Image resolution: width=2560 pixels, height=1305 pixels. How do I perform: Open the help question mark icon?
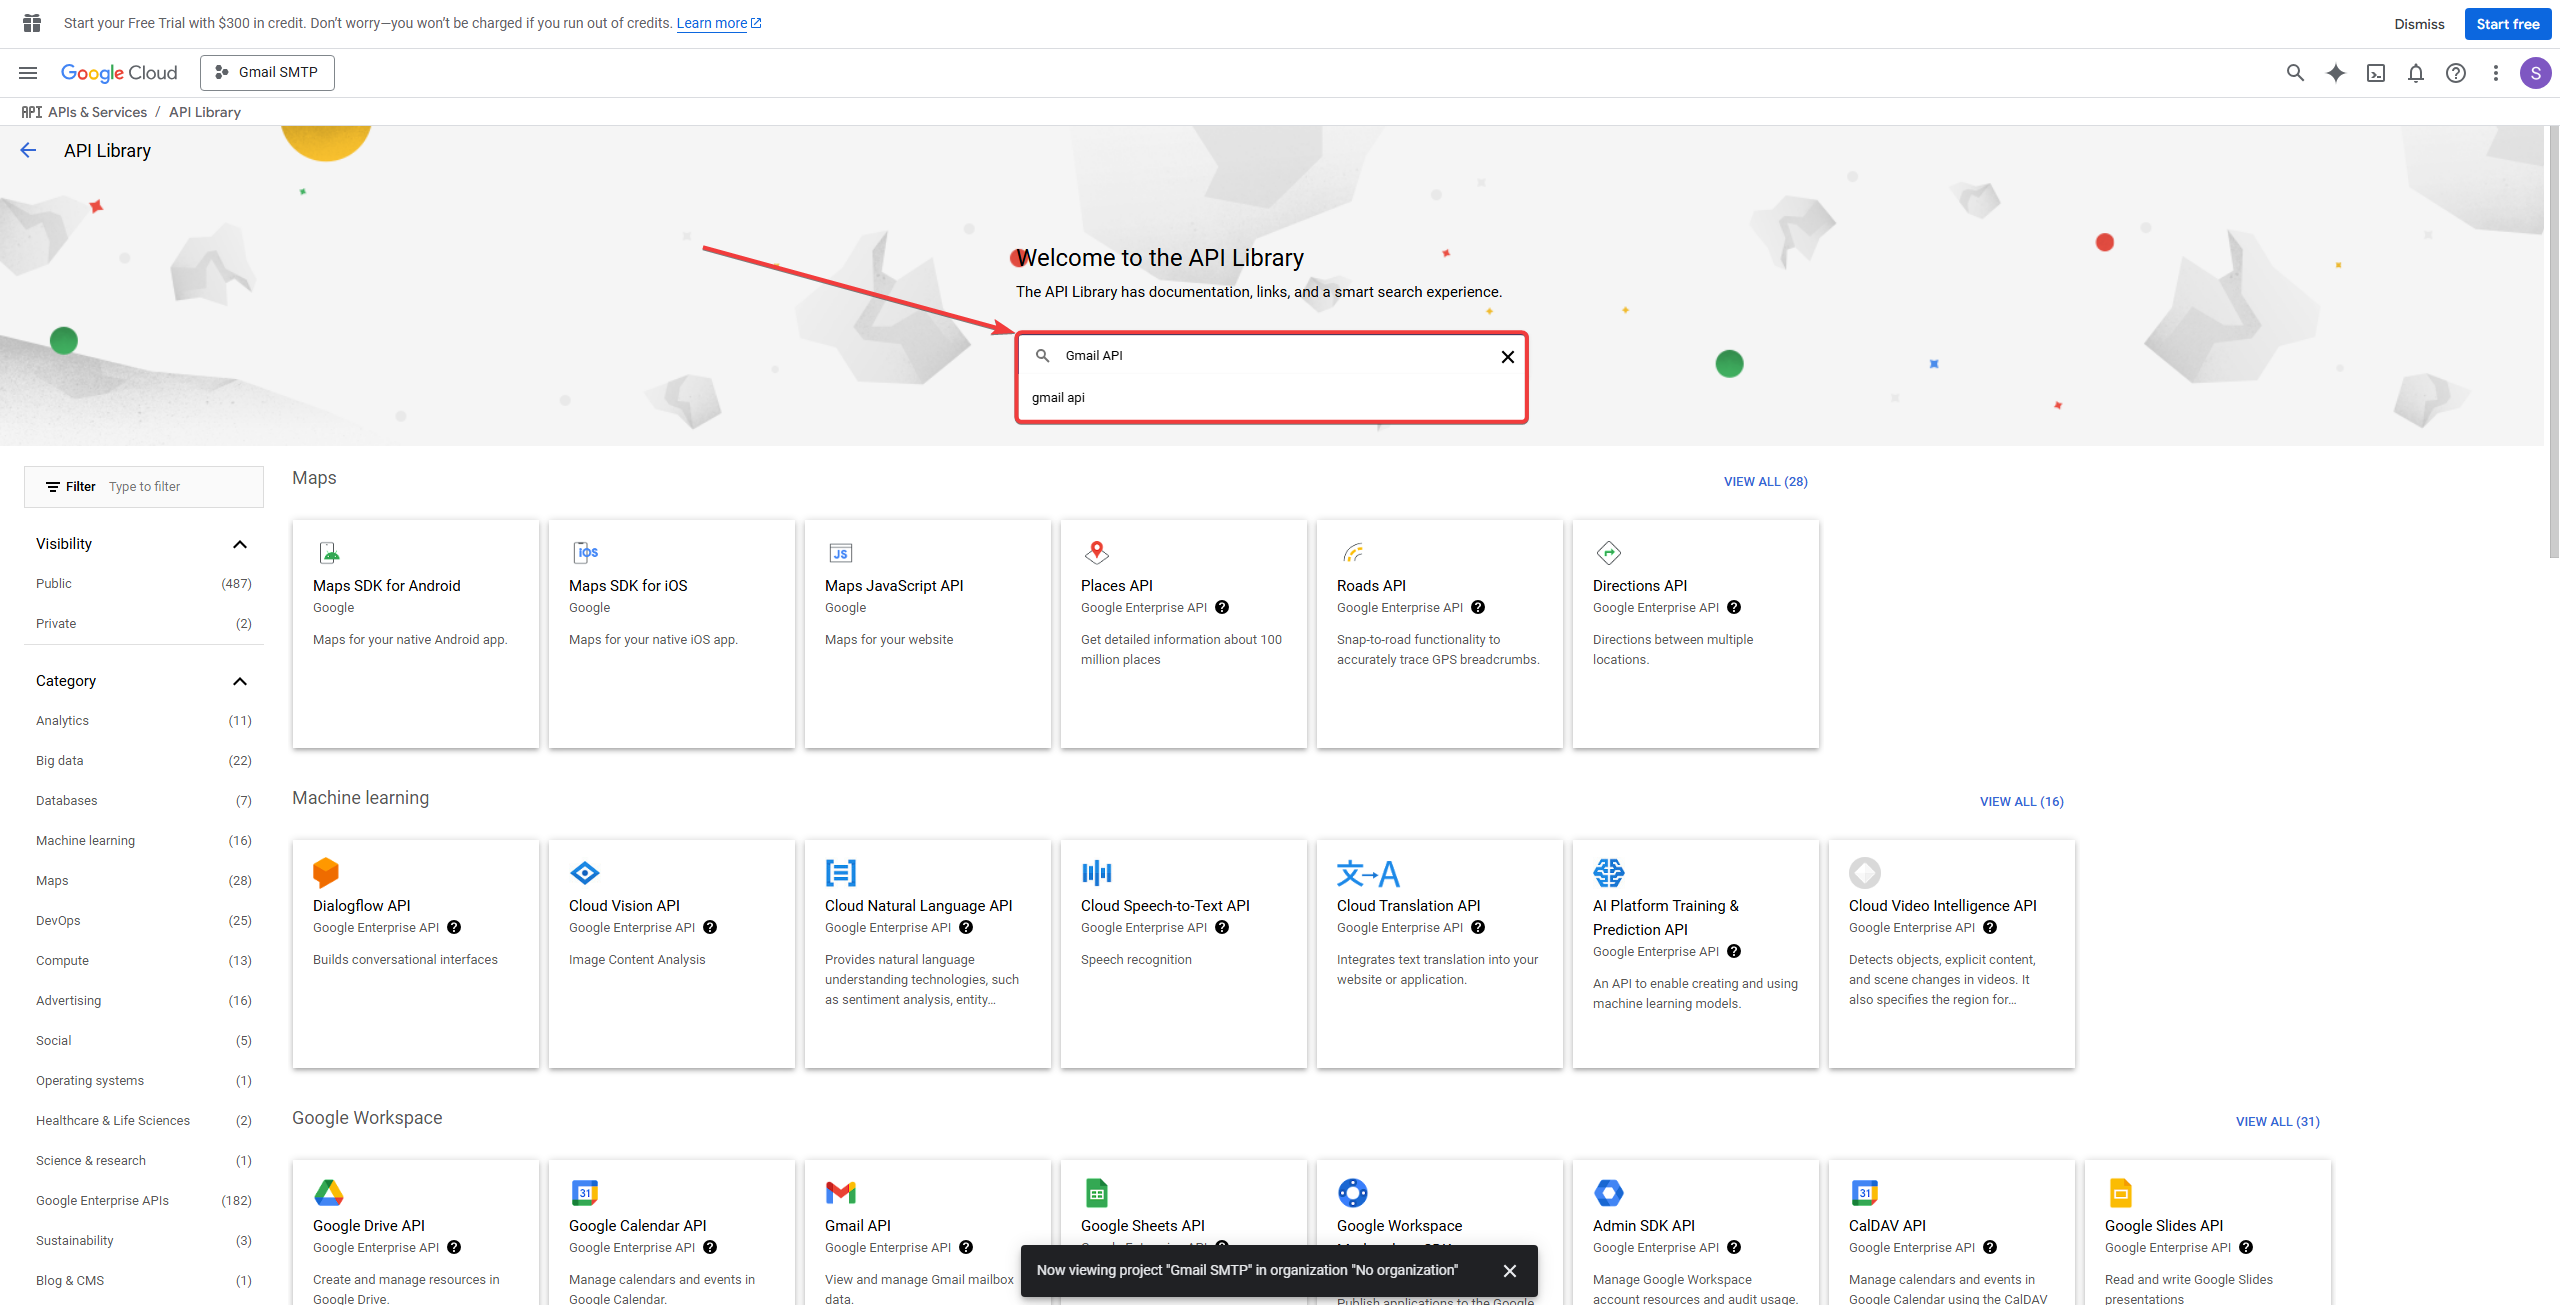[2455, 73]
